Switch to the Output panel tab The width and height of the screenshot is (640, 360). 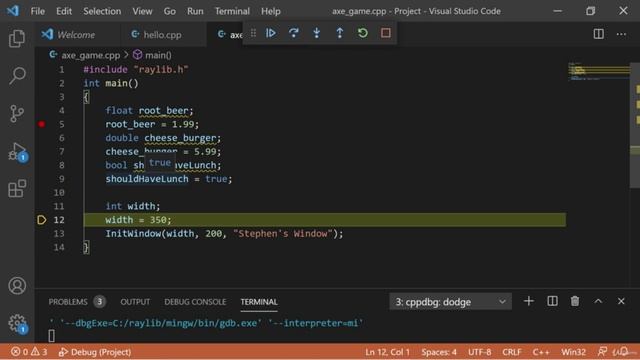click(135, 302)
